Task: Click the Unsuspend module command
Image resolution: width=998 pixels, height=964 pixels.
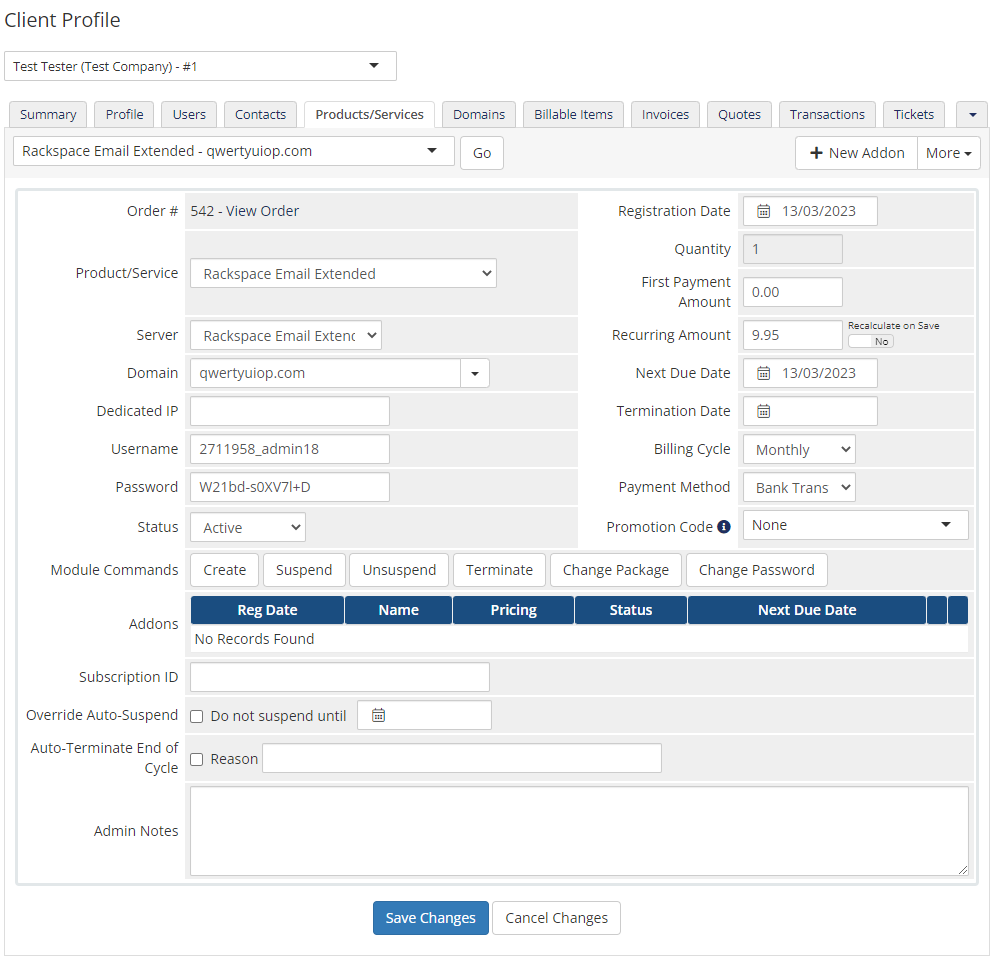Action: pos(399,570)
